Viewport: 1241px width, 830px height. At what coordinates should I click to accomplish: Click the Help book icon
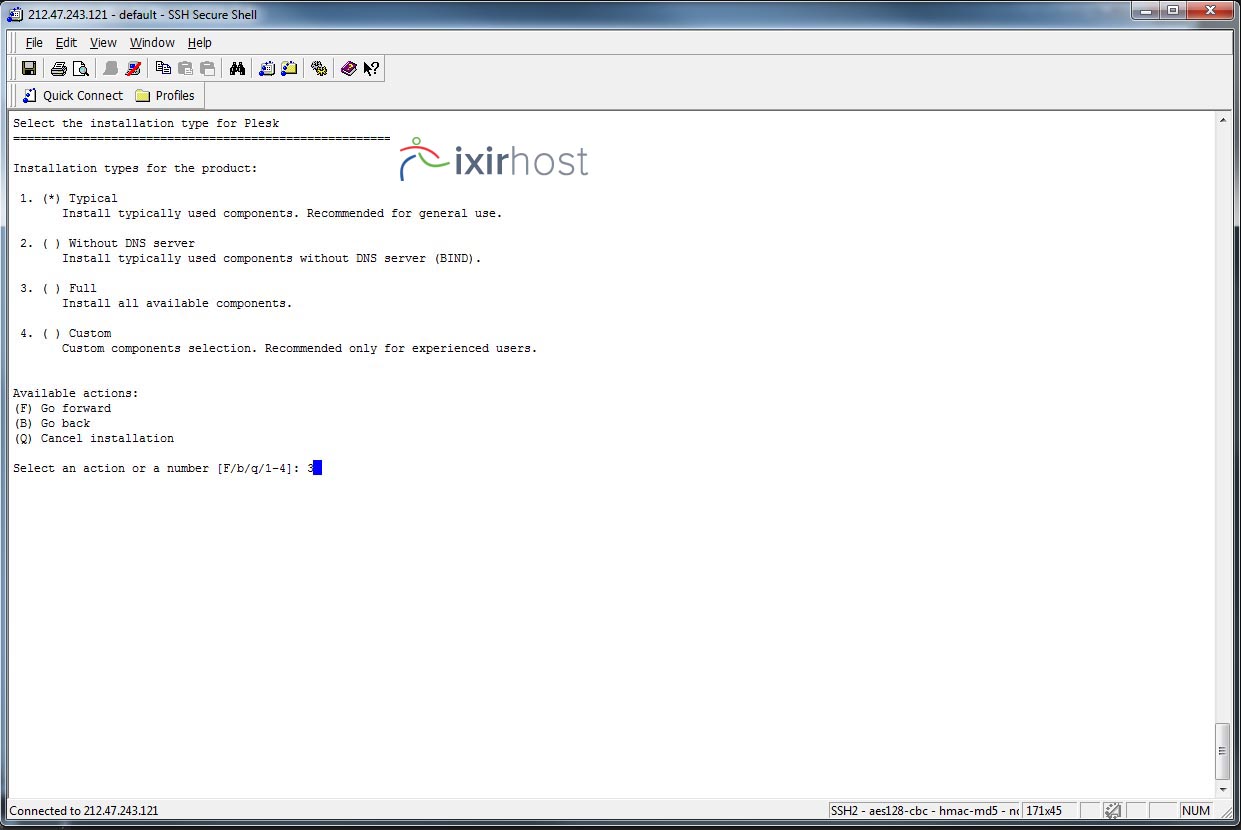pyautogui.click(x=349, y=69)
